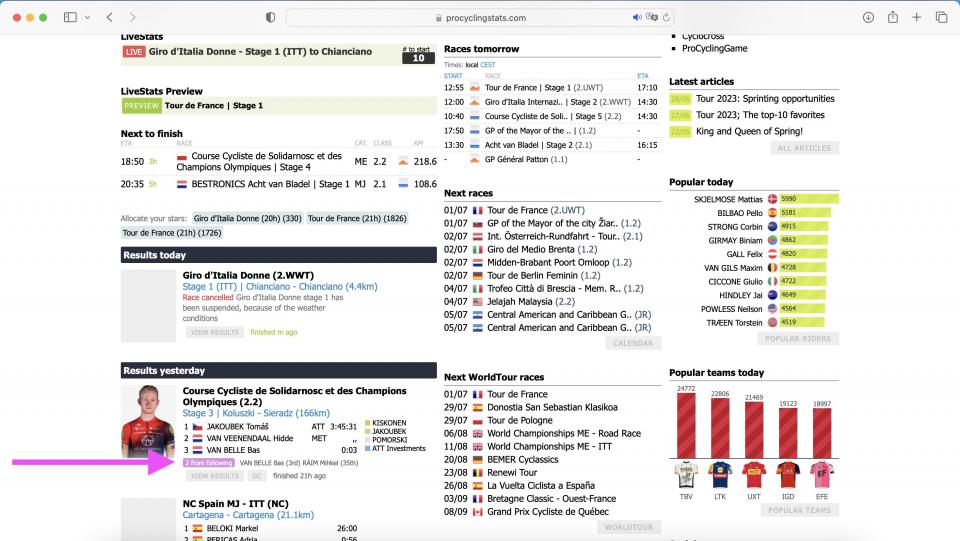The height and width of the screenshot is (541, 960).
Task: Open La Vuelta Ciclista a España
Action: (x=541, y=485)
